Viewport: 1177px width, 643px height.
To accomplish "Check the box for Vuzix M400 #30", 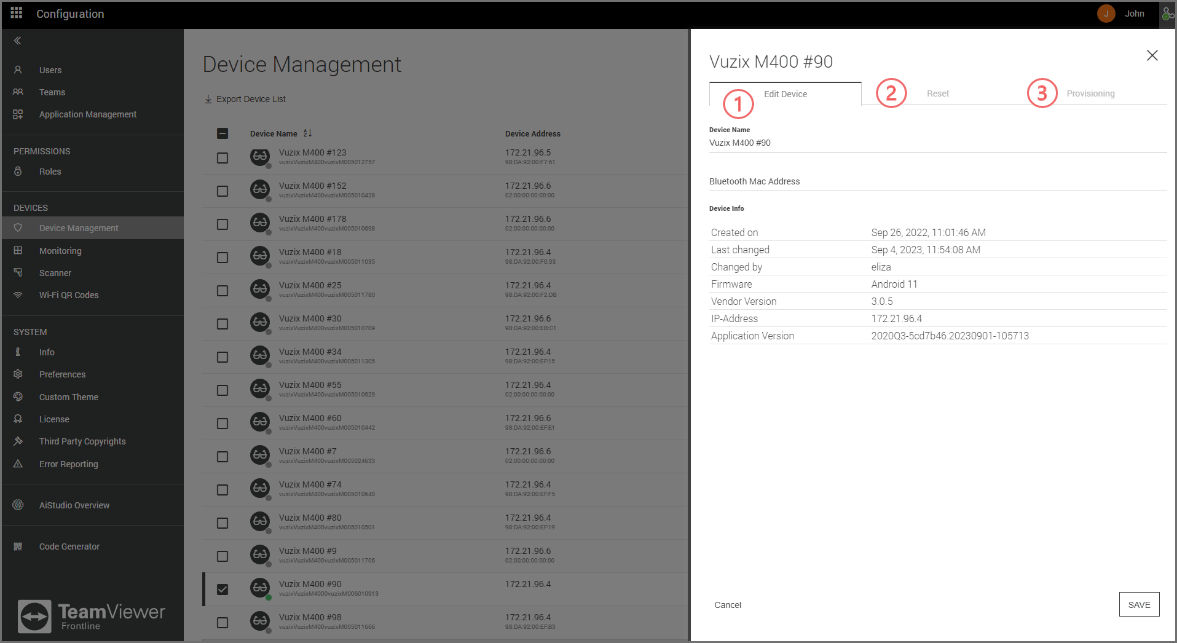I will tap(222, 323).
